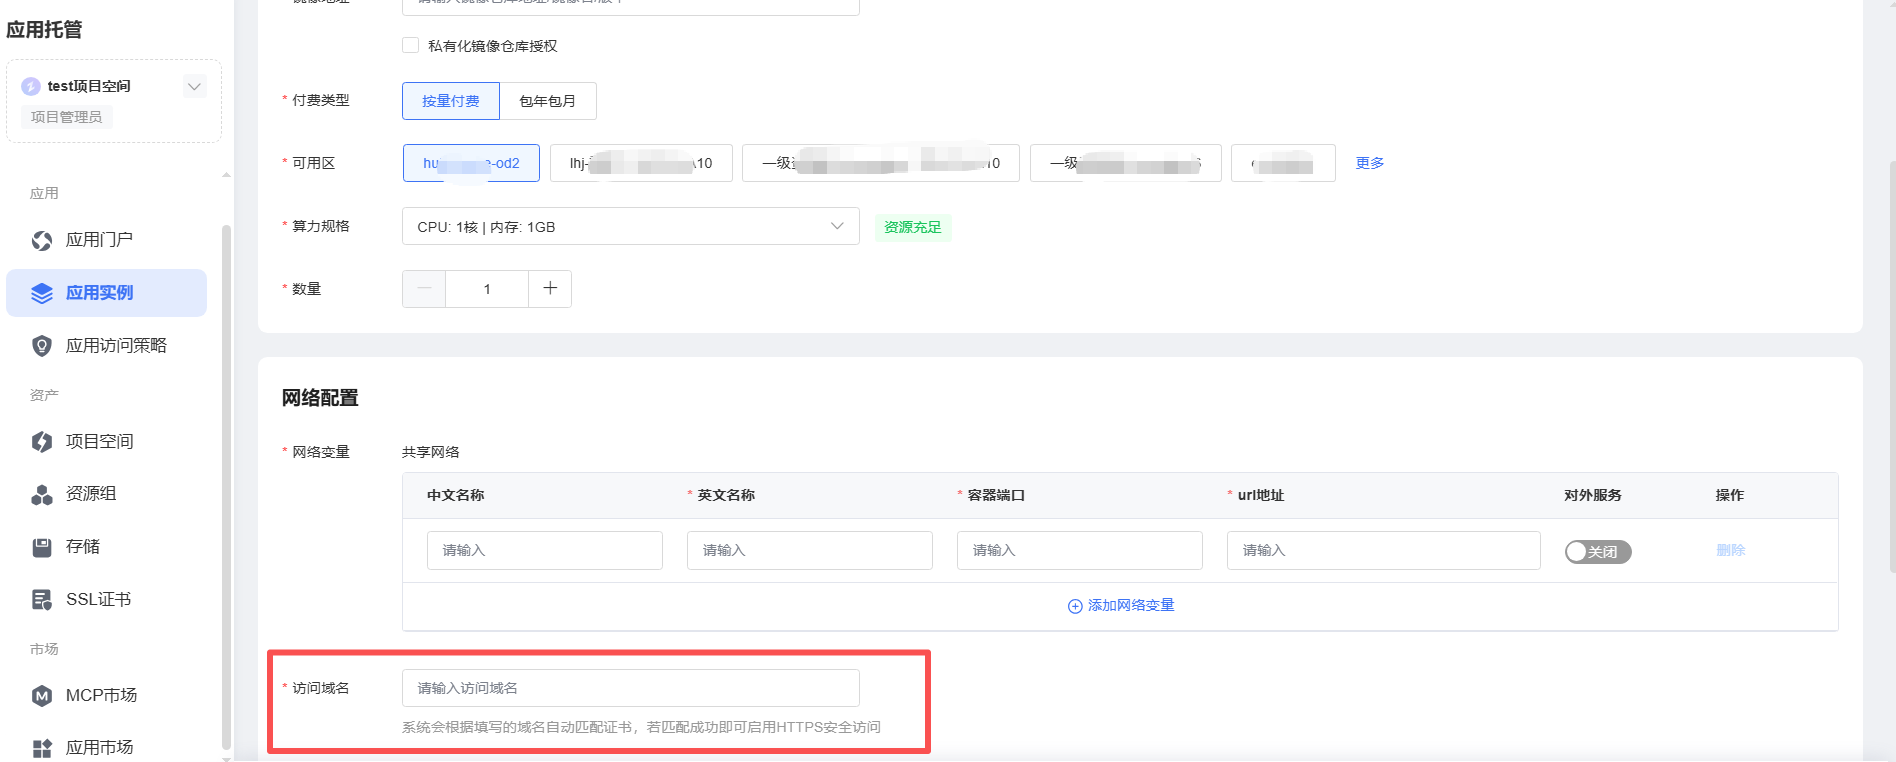
Task: Click the 数量 value field
Action: [x=487, y=289]
